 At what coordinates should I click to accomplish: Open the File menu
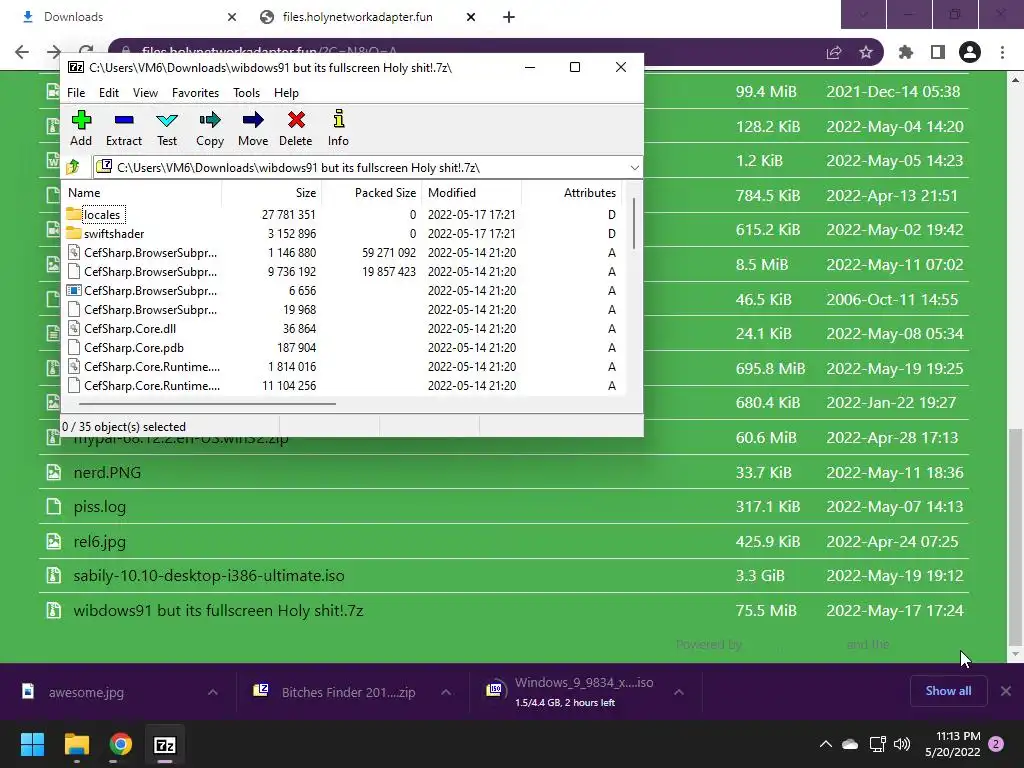(76, 93)
